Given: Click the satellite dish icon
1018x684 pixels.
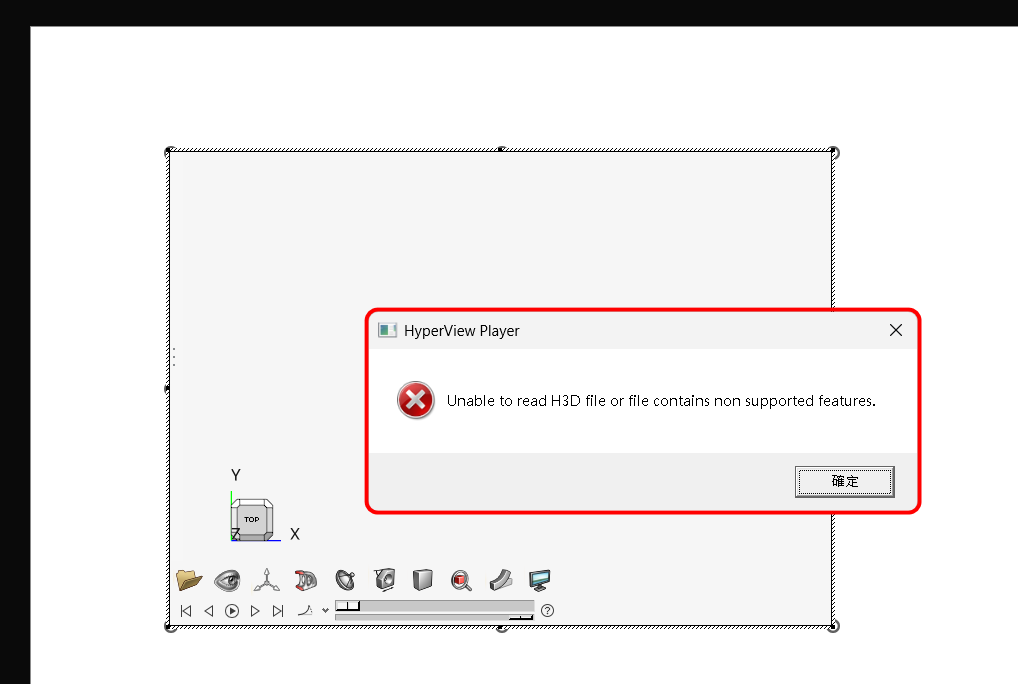Looking at the screenshot, I should coord(345,580).
